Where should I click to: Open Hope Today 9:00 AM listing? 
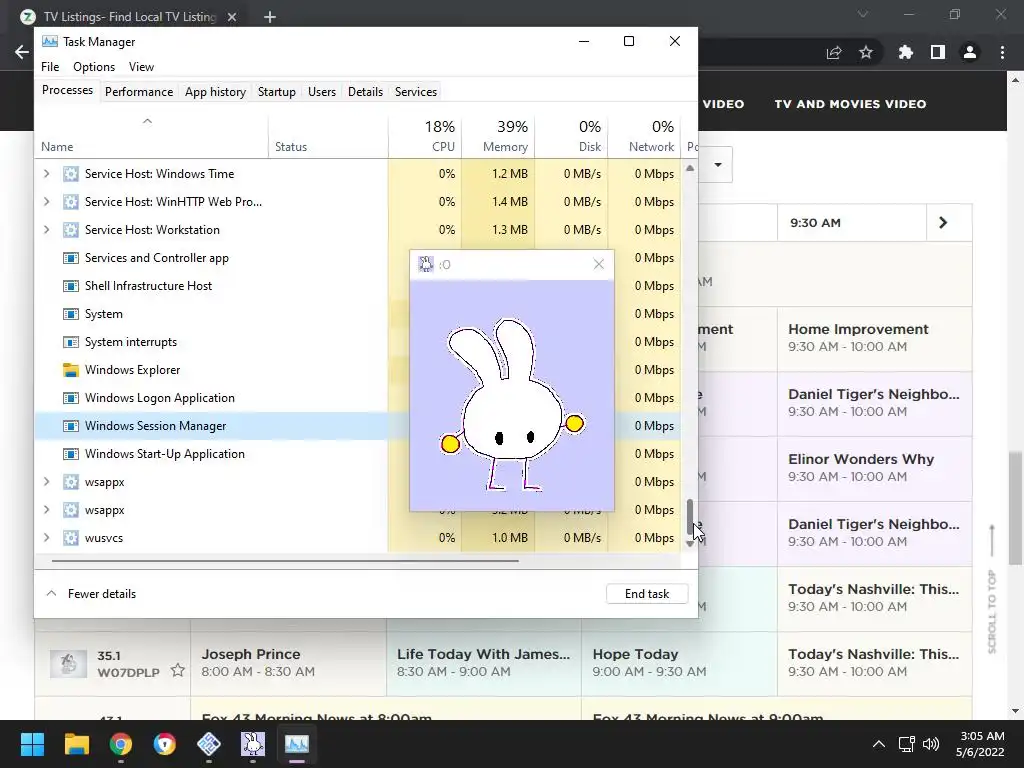click(x=679, y=664)
